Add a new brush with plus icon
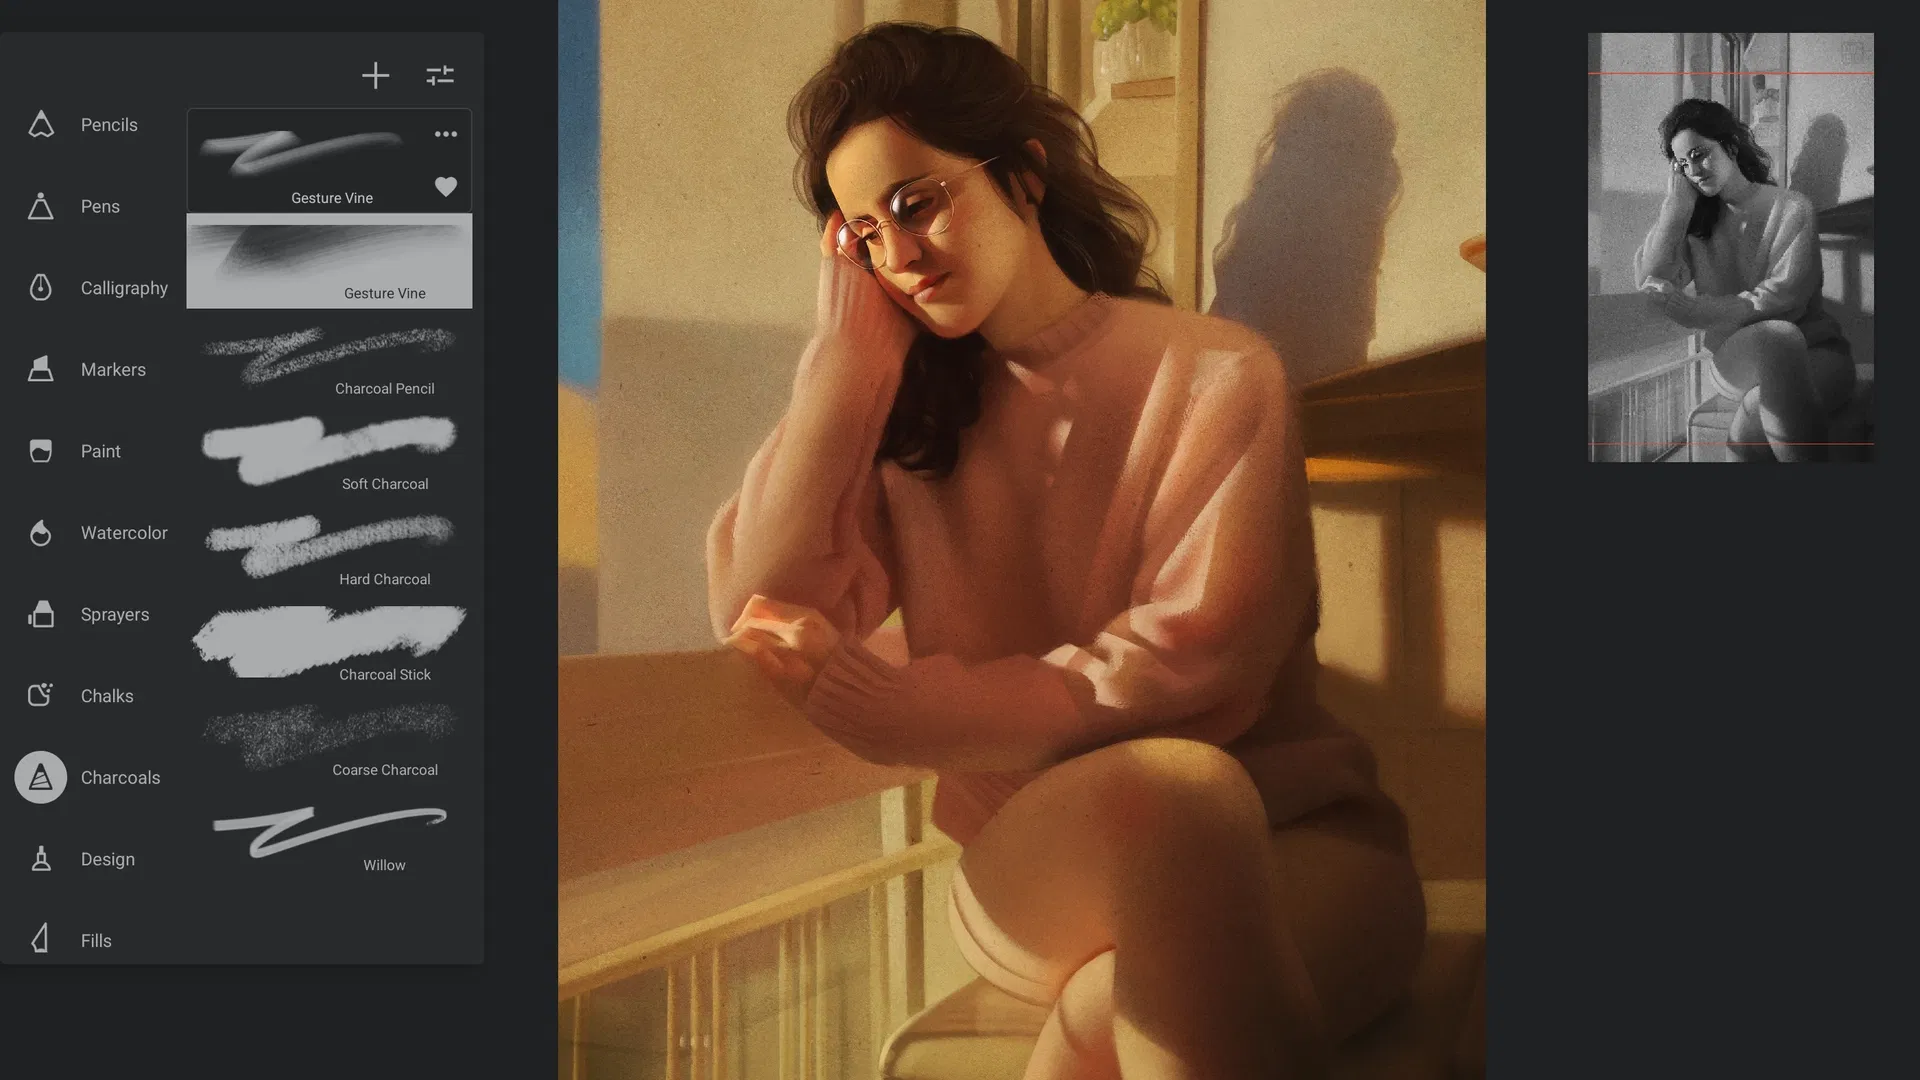The width and height of the screenshot is (1920, 1080). tap(375, 75)
